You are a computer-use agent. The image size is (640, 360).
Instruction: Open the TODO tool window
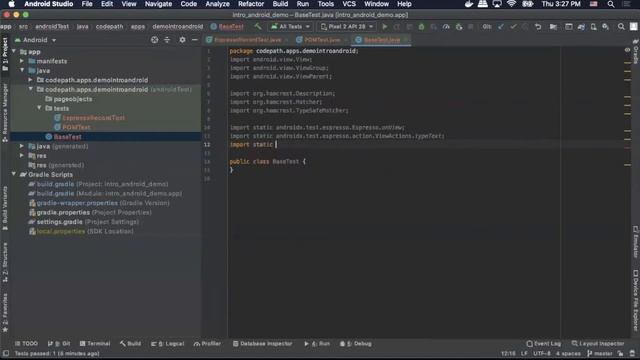26,344
